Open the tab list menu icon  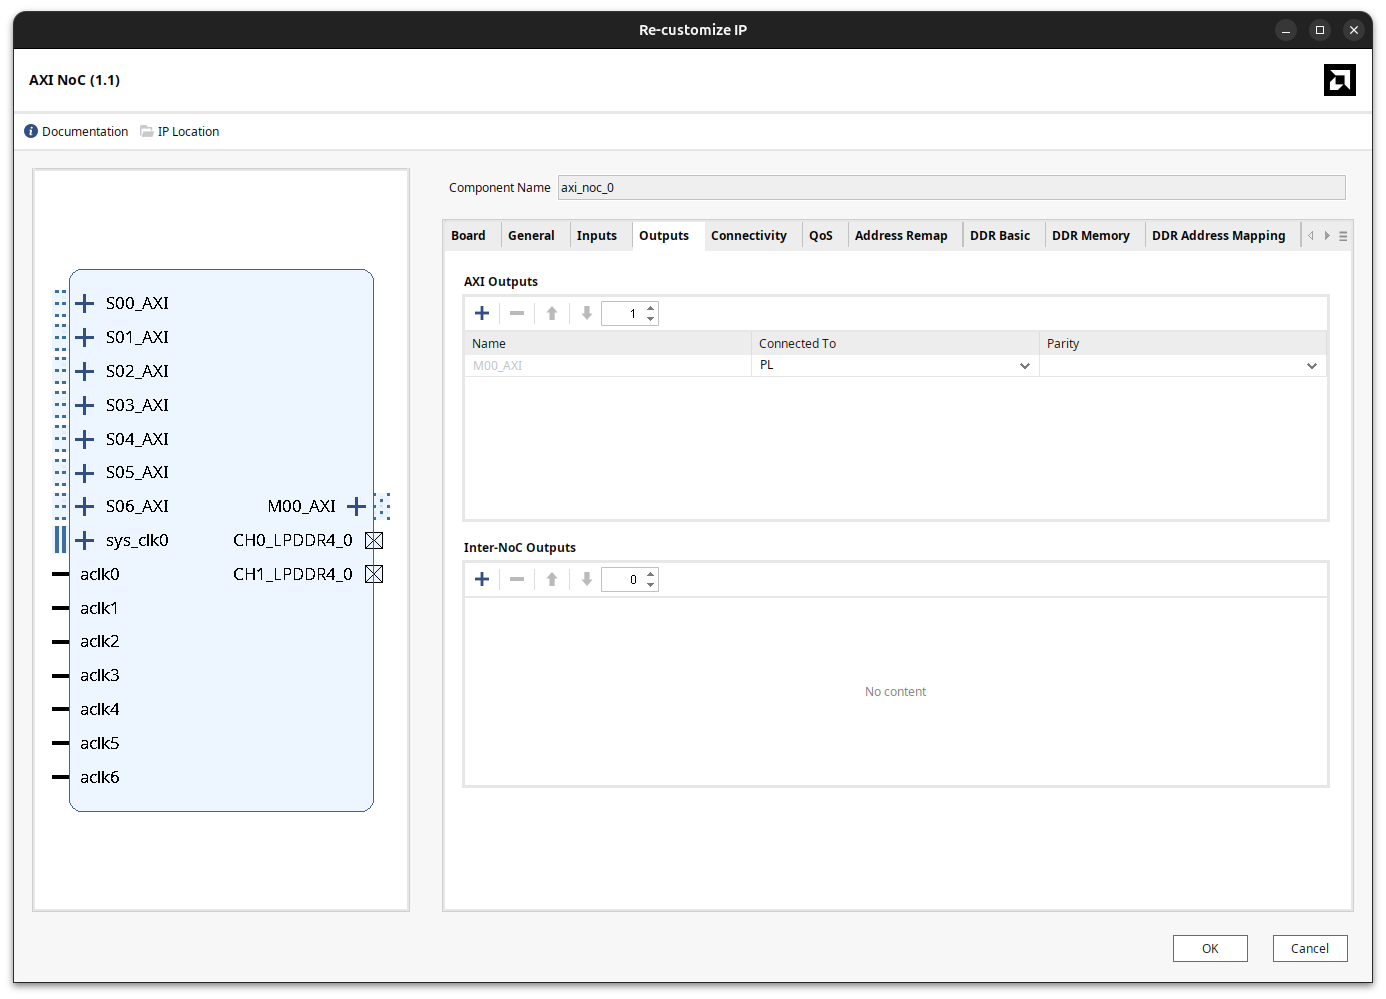click(x=1343, y=236)
